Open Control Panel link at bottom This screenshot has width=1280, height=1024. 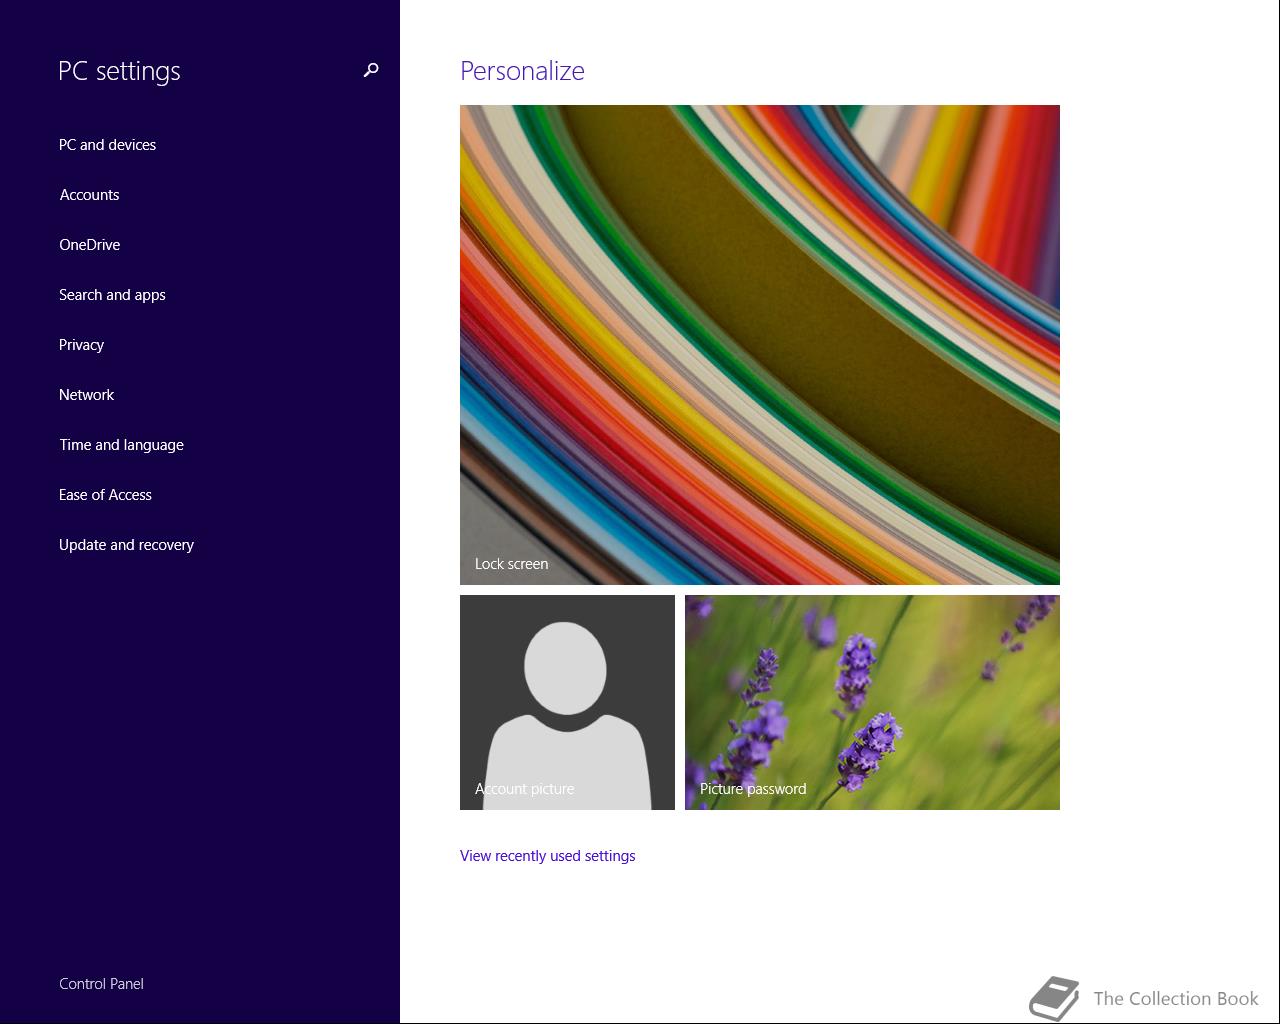coord(101,984)
